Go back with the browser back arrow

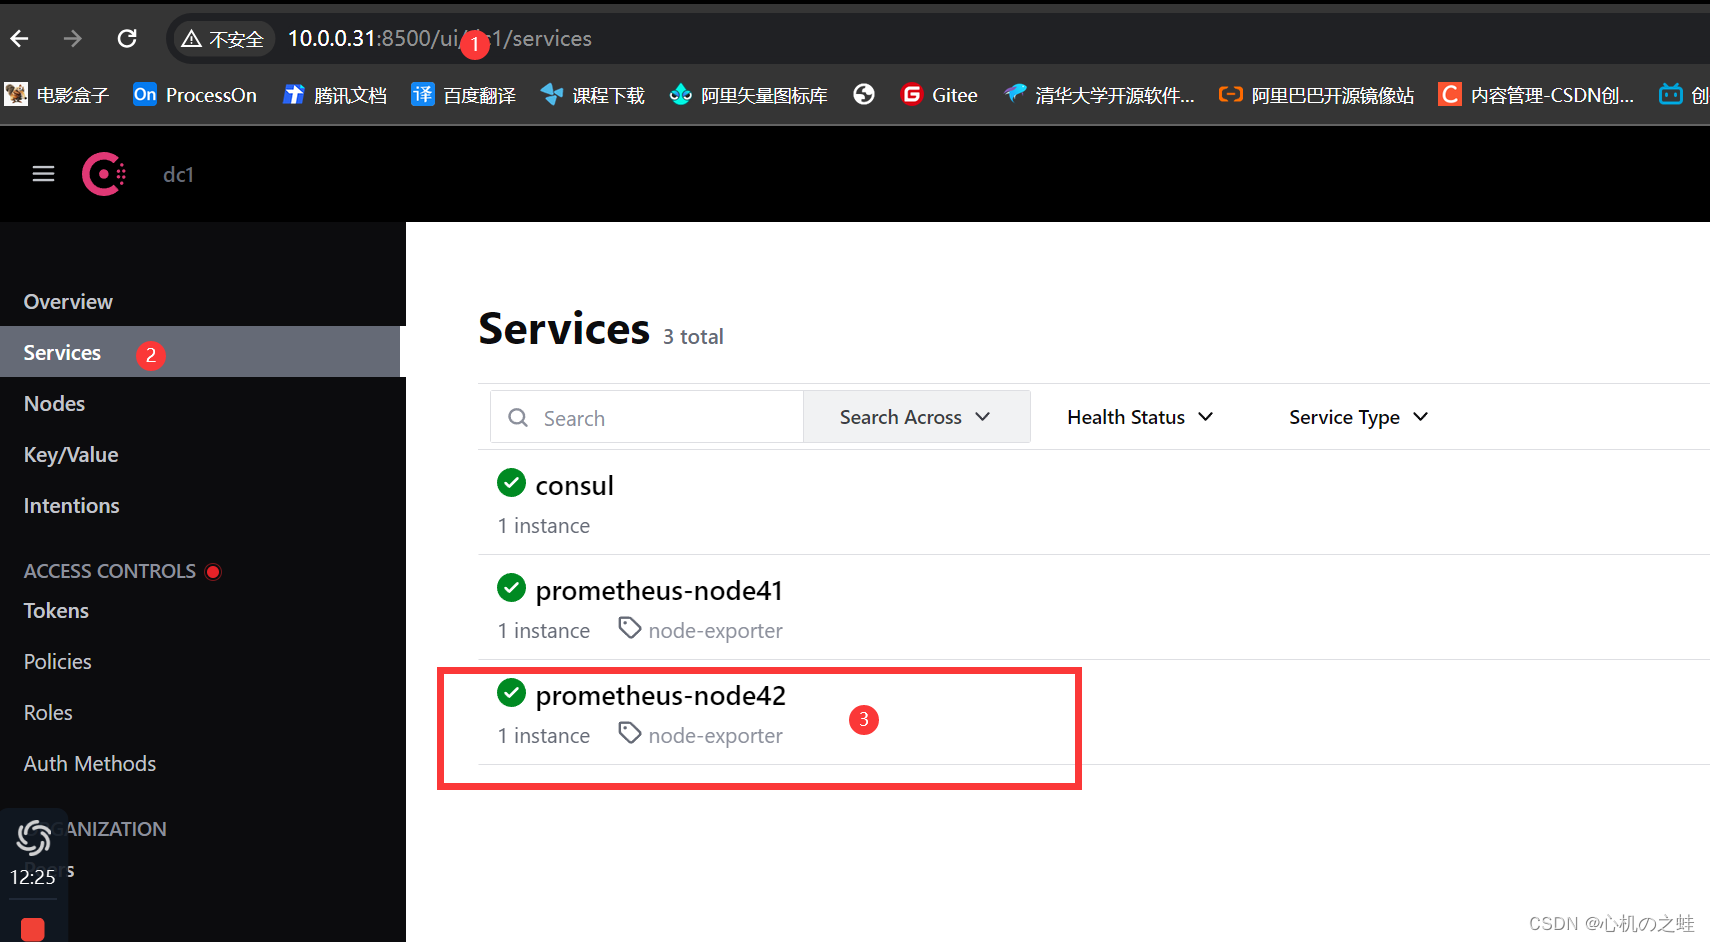click(19, 39)
